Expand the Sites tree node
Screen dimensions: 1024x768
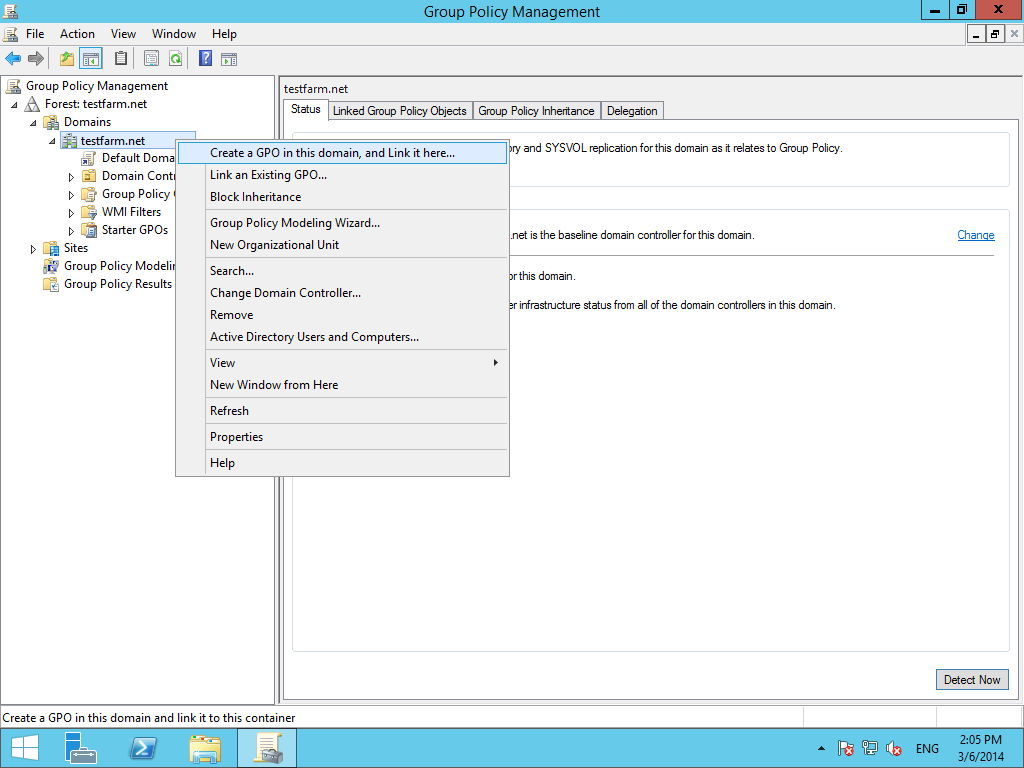[x=33, y=249]
